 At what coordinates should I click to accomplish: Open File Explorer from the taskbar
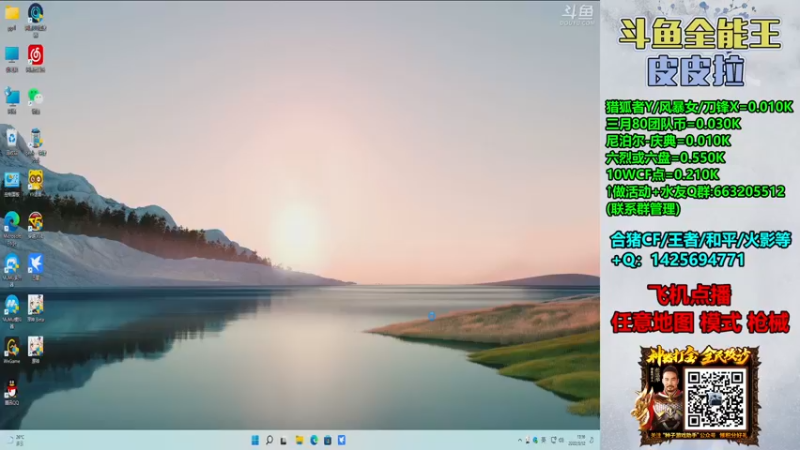pos(299,440)
